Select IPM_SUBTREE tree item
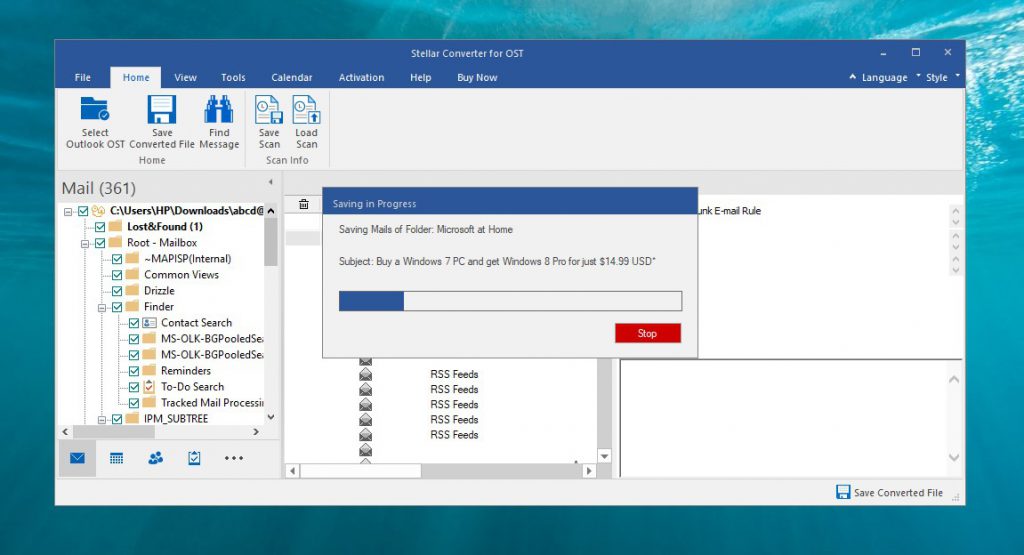 (176, 419)
